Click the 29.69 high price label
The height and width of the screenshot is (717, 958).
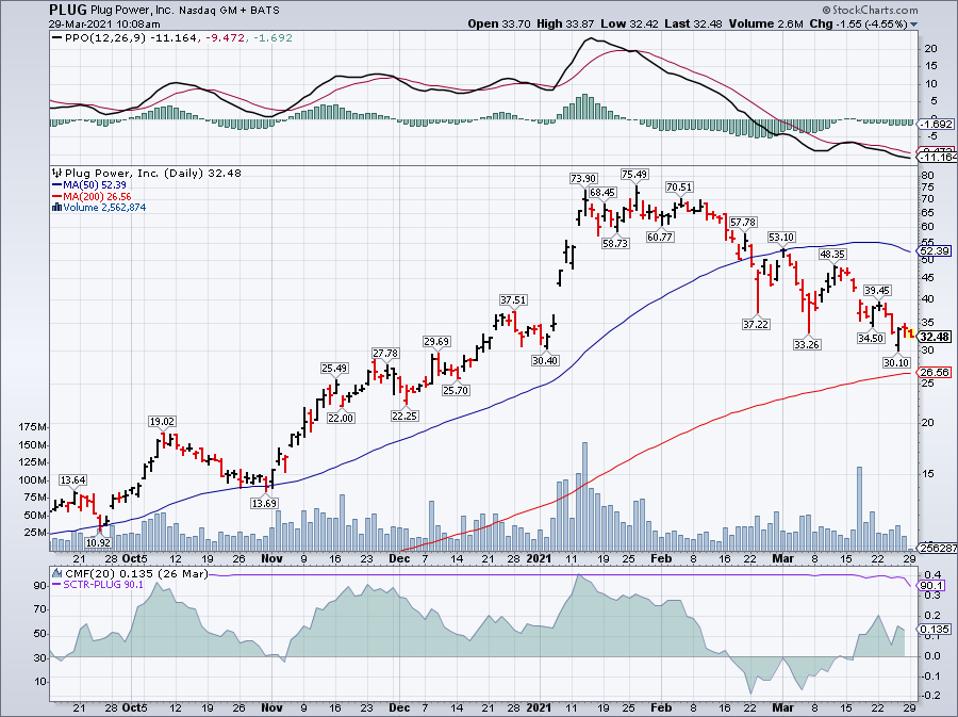click(437, 341)
